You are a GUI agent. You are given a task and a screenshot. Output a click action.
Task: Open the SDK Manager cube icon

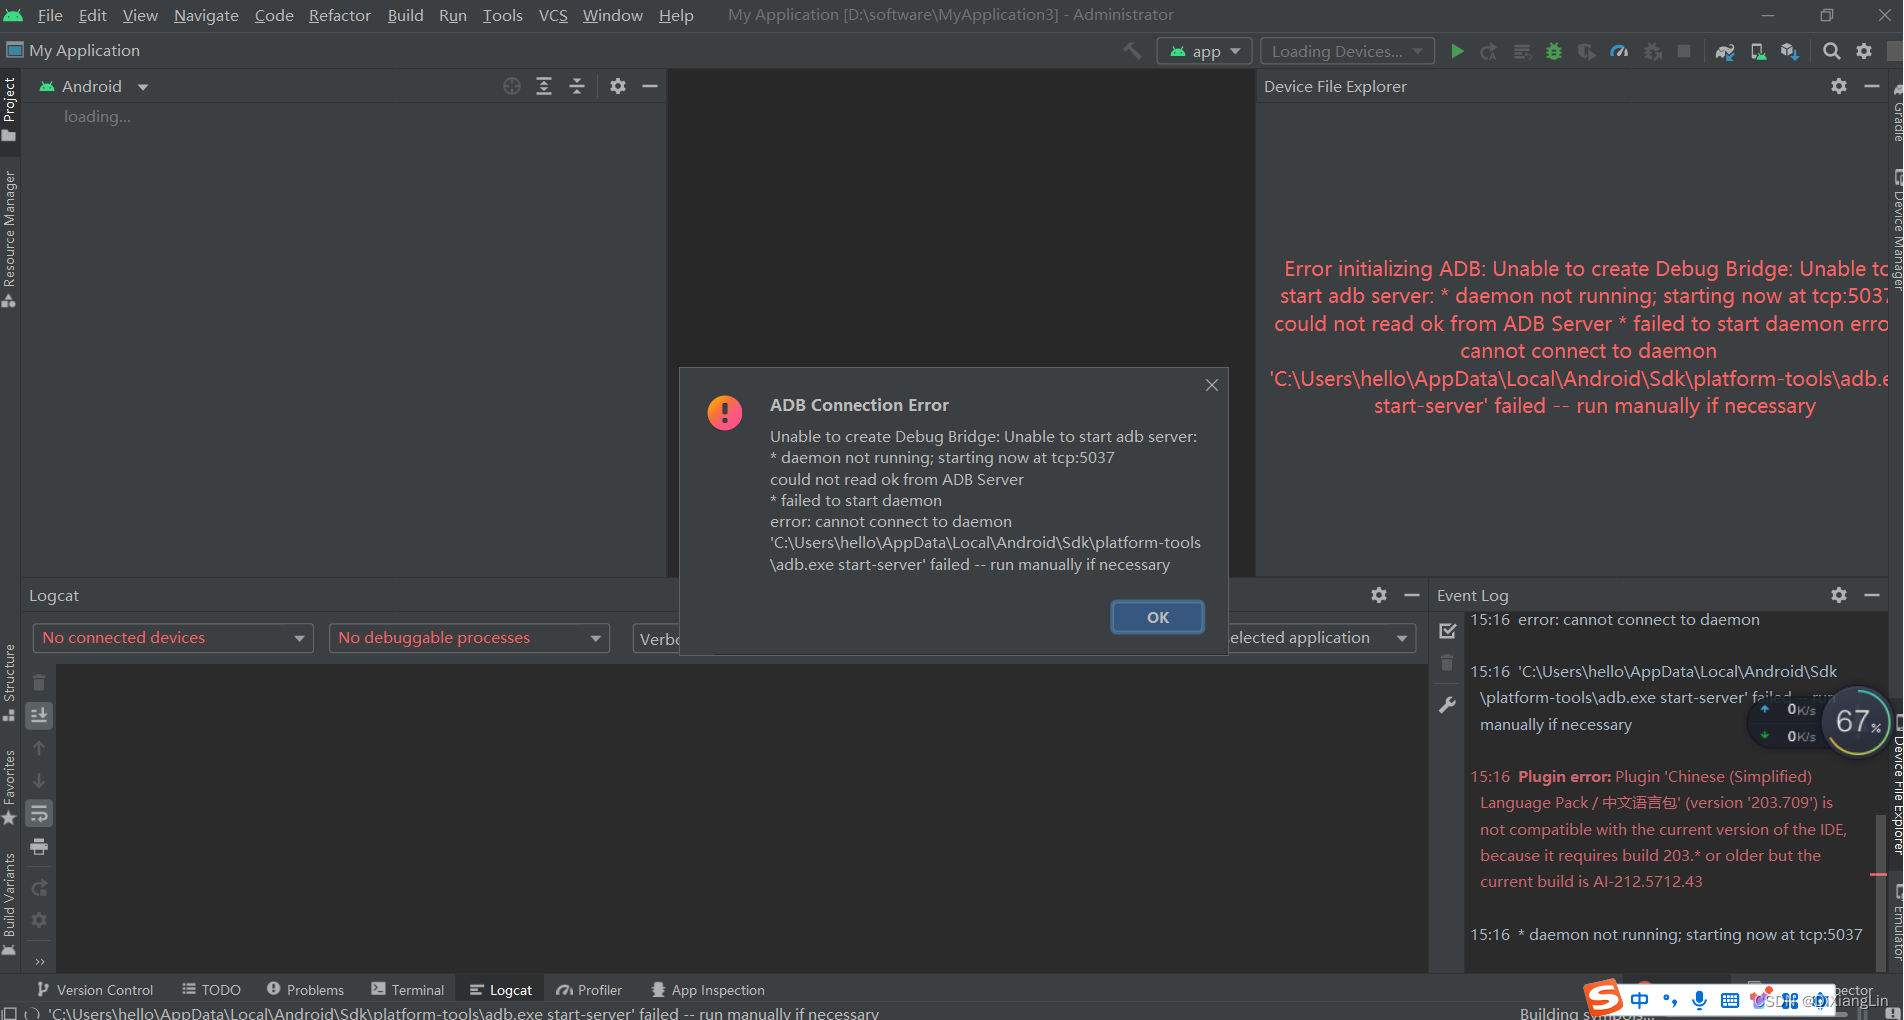pos(1791,51)
